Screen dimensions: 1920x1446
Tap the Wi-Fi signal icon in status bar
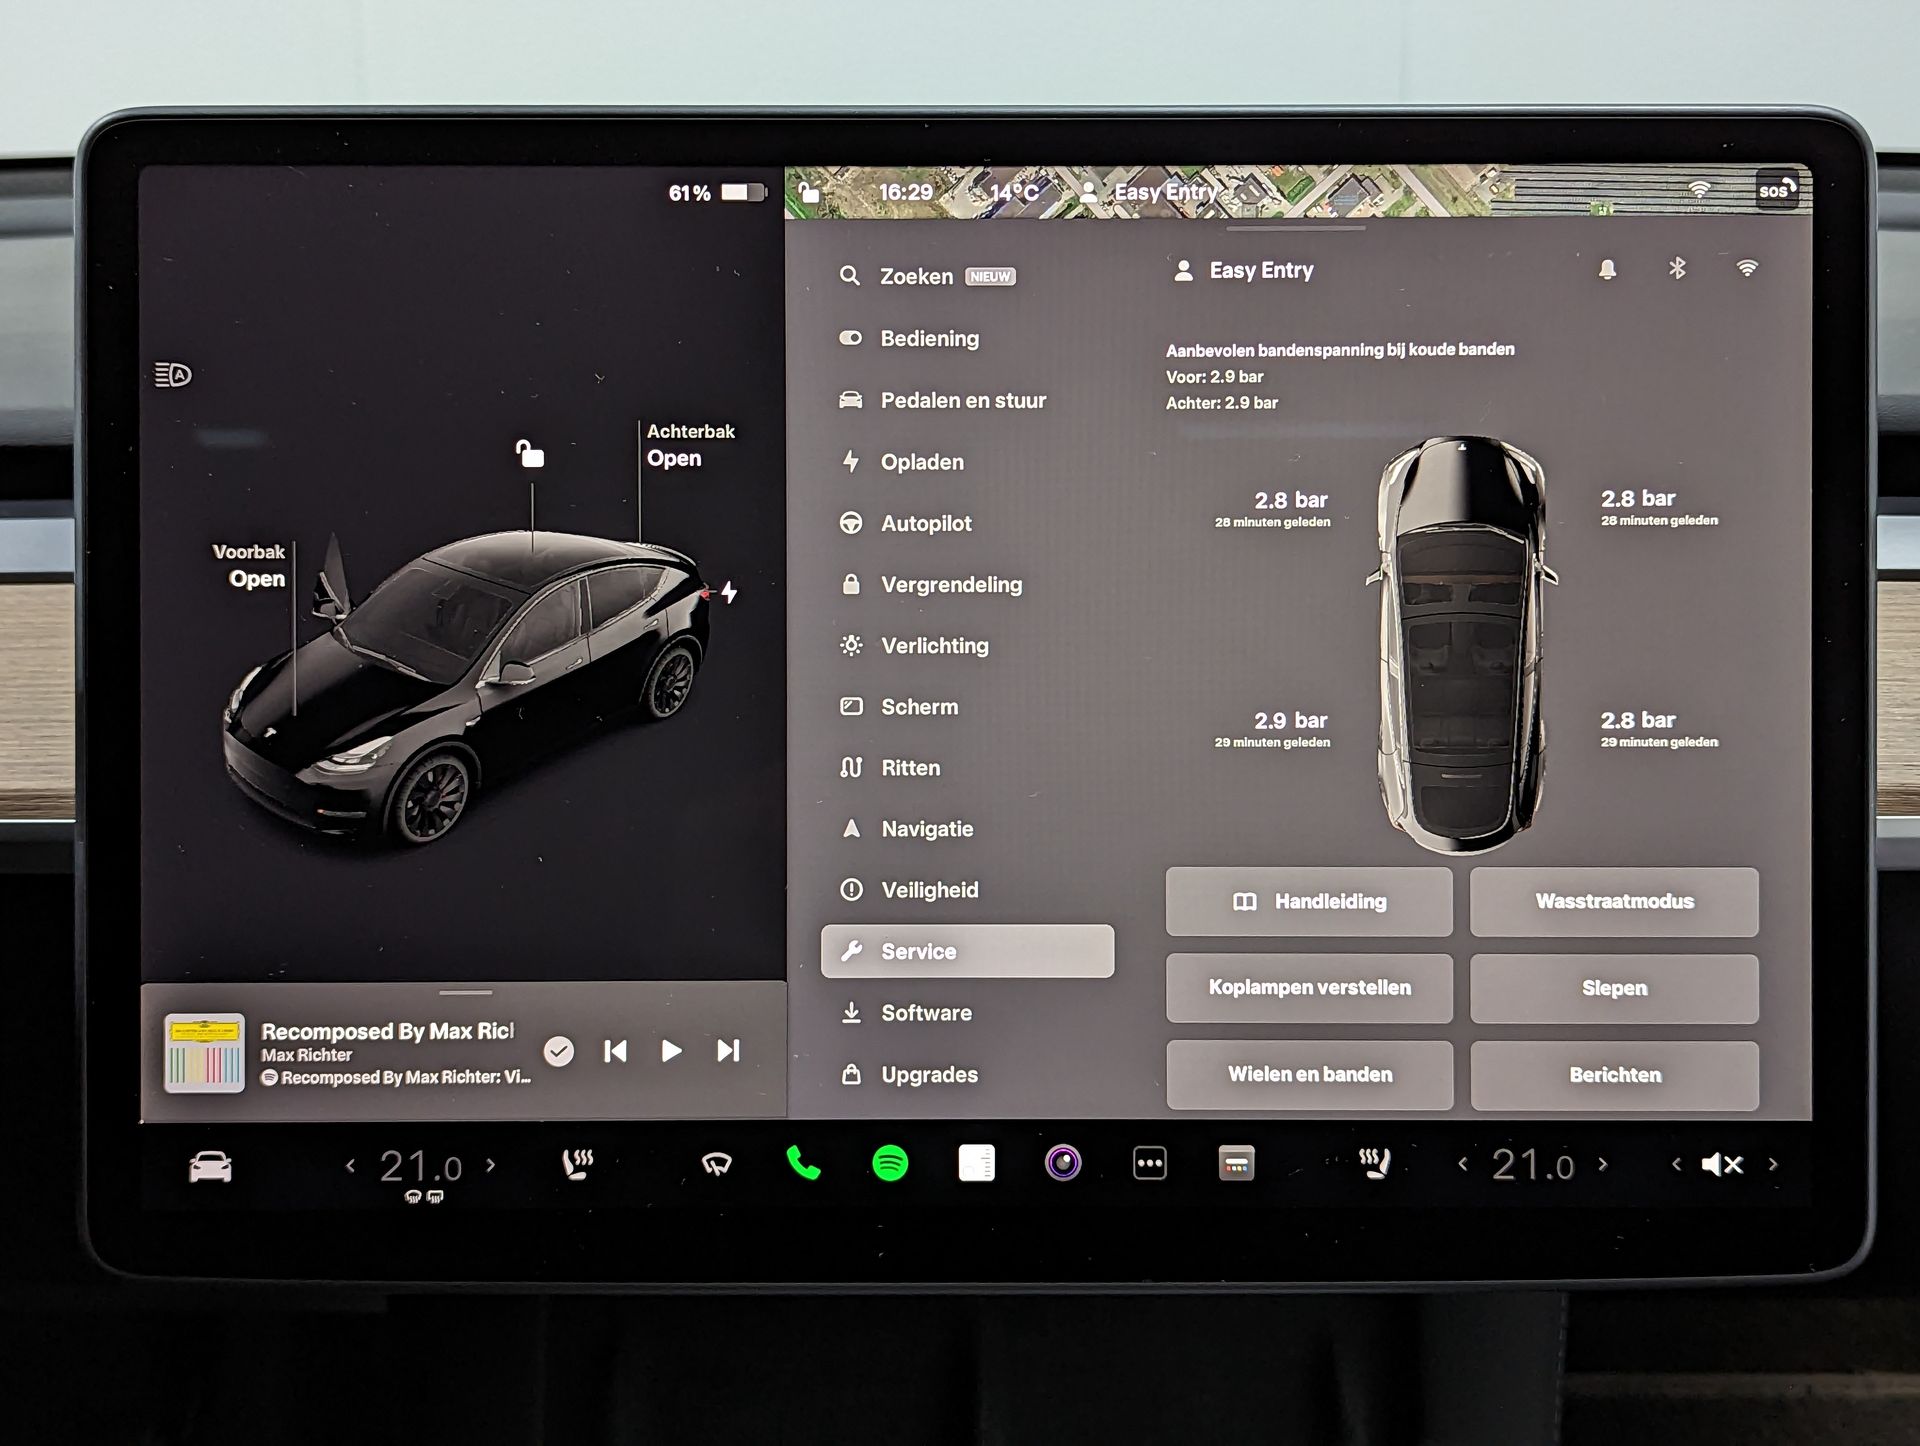[x=1699, y=189]
